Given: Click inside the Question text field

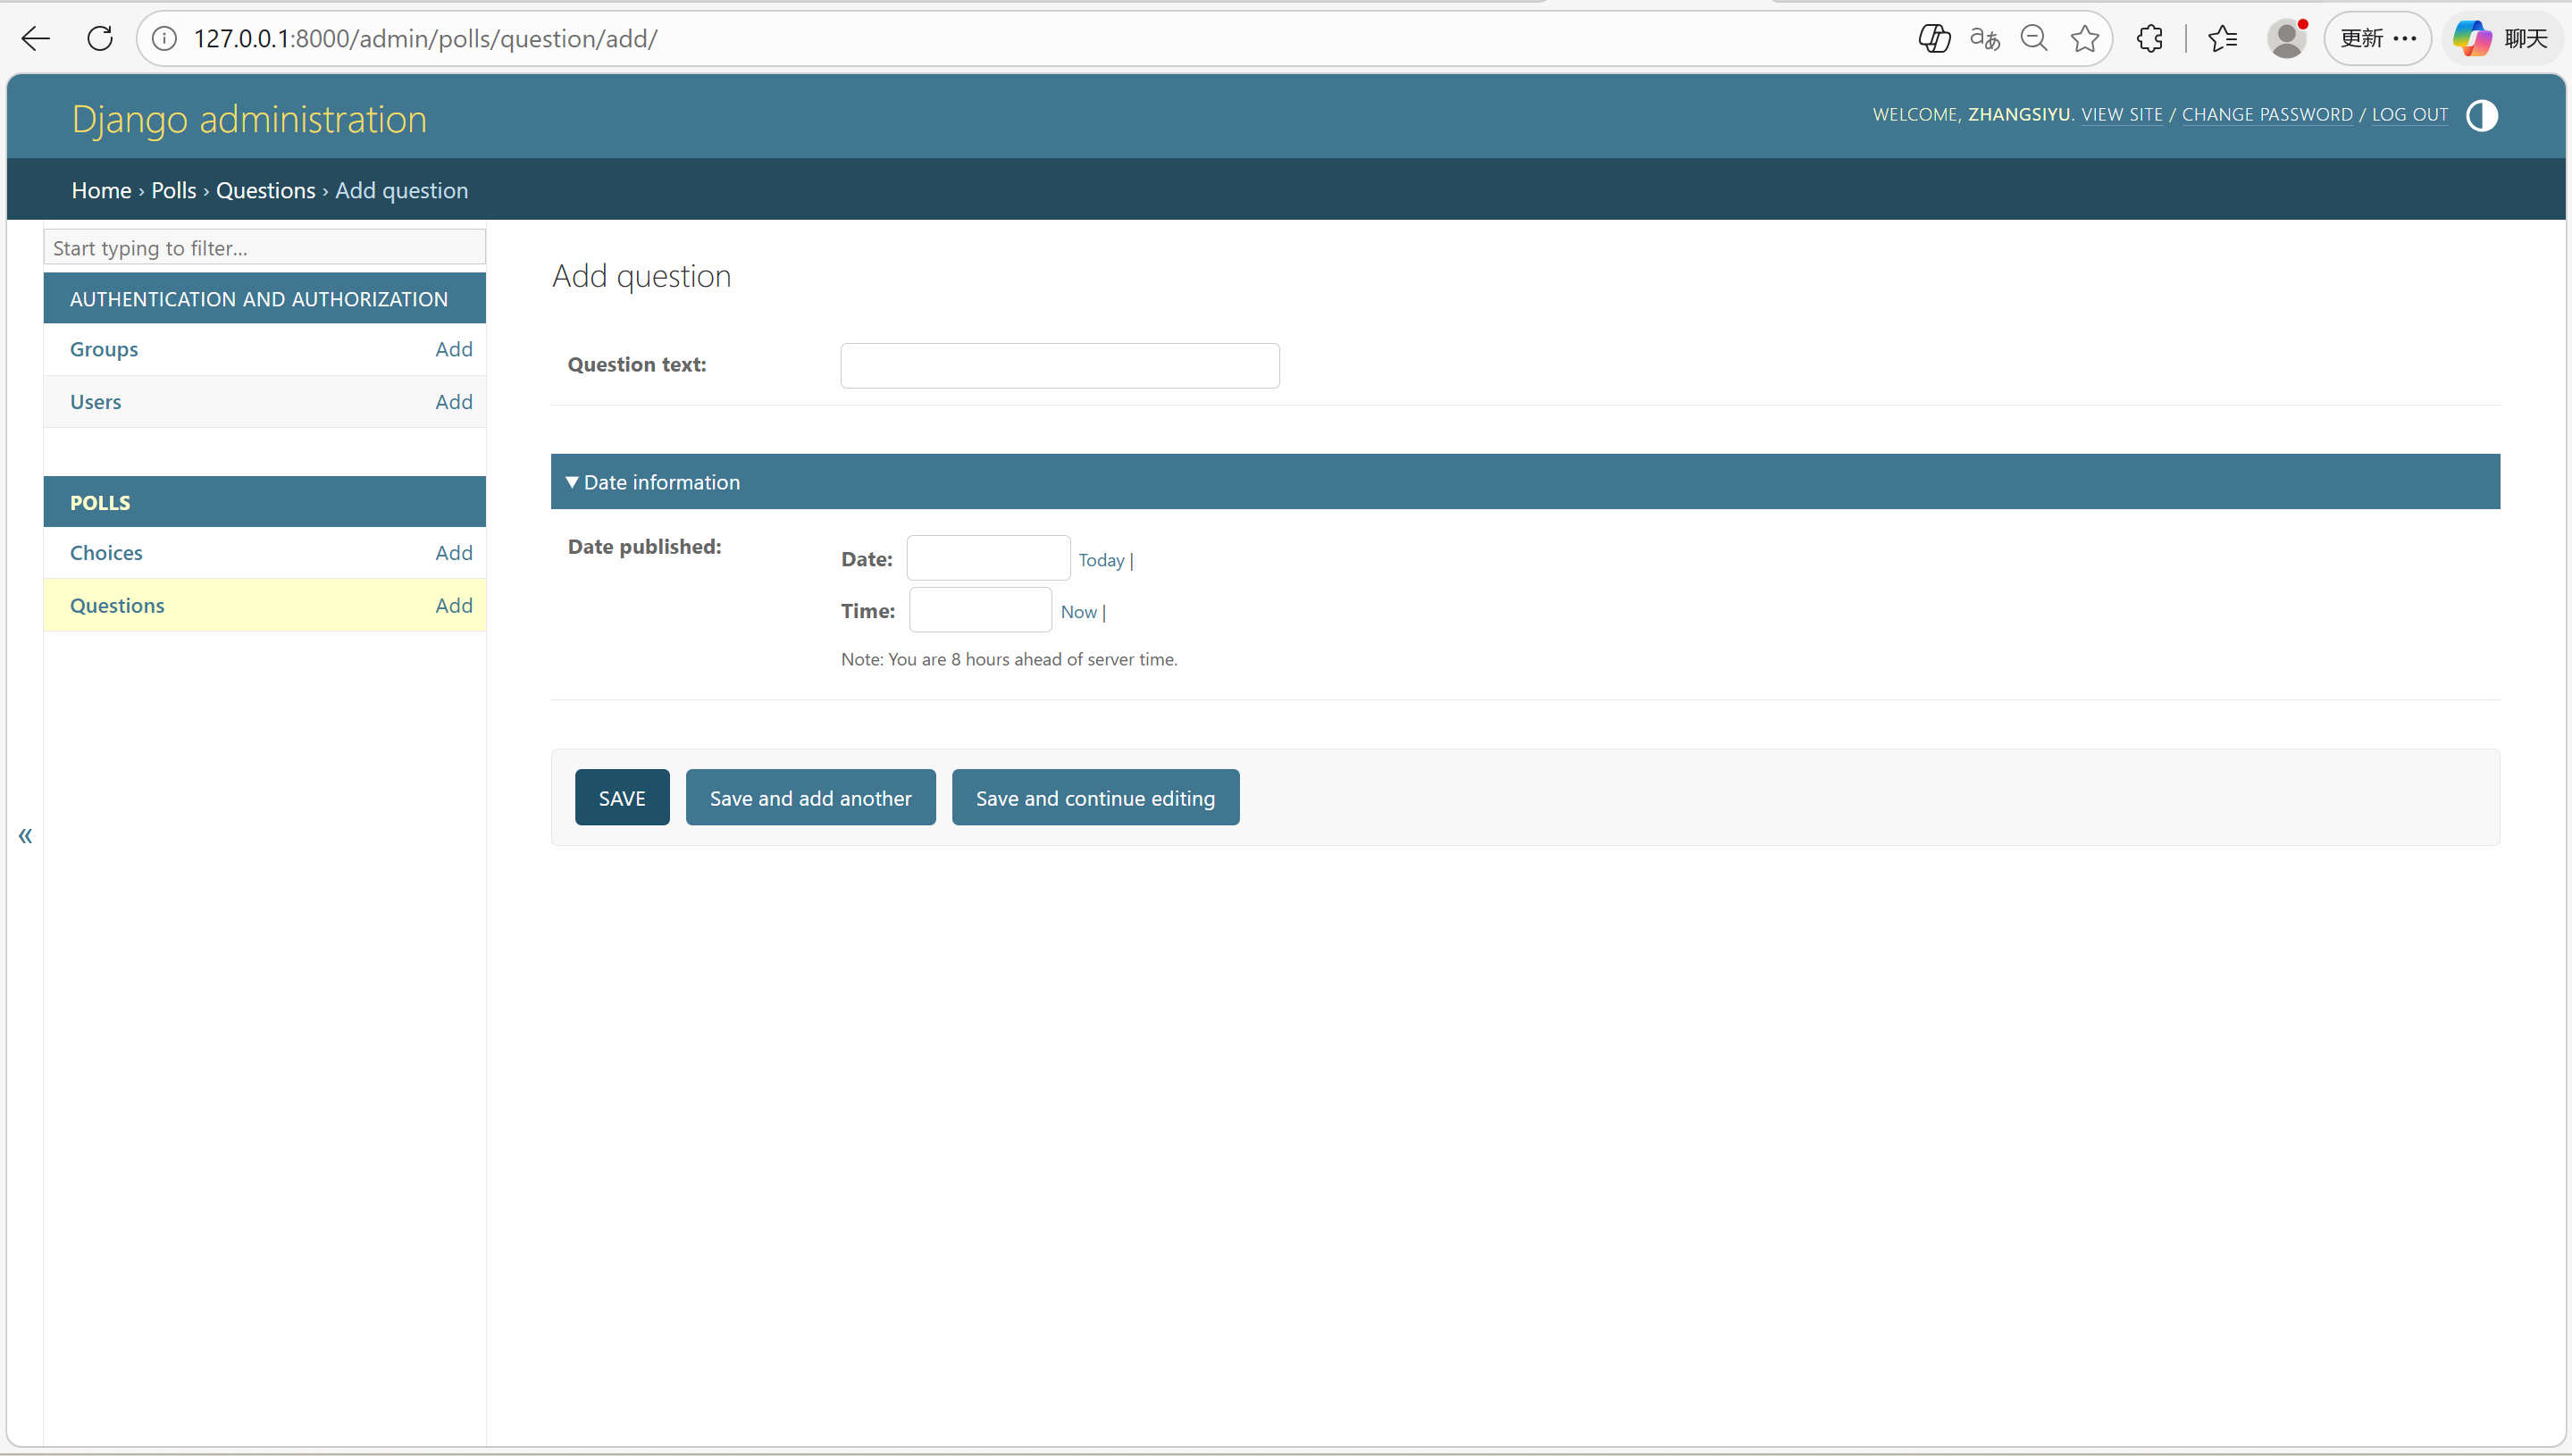Looking at the screenshot, I should point(1059,366).
